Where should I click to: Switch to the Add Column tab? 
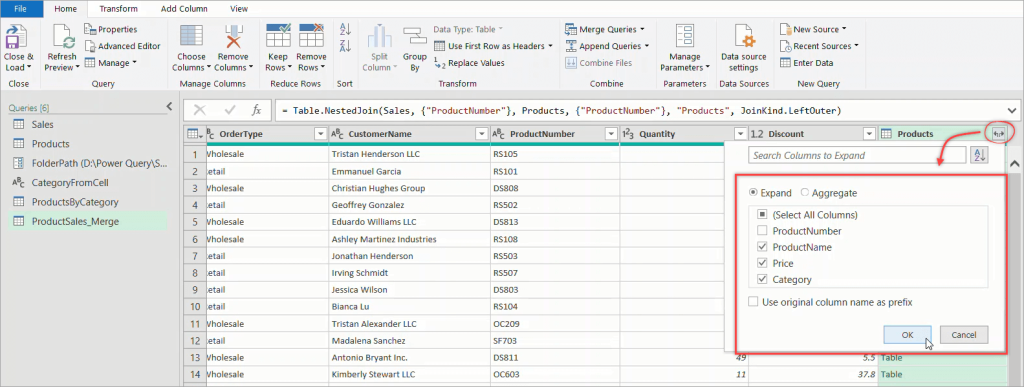click(185, 8)
